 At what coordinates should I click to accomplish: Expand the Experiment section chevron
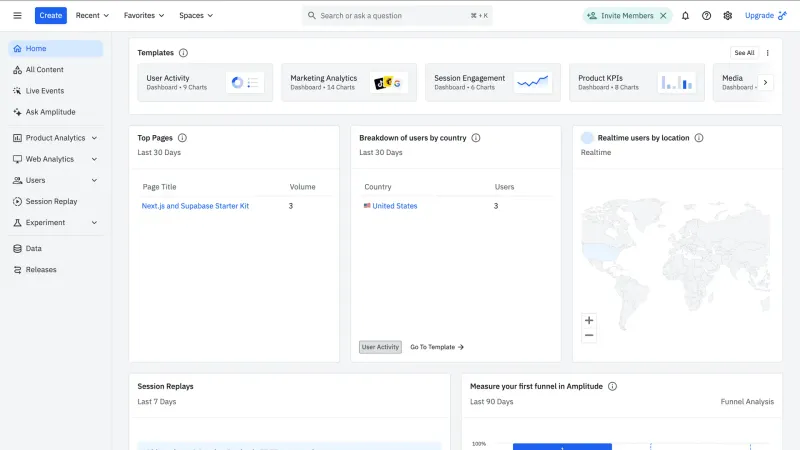tap(94, 222)
